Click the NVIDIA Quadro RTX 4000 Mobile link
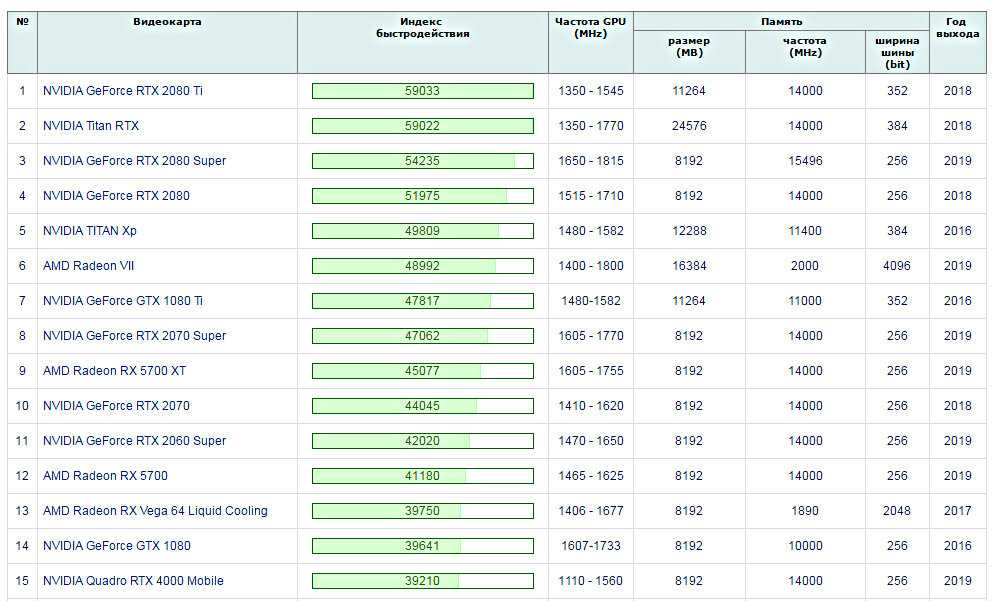The image size is (995, 601). [133, 581]
